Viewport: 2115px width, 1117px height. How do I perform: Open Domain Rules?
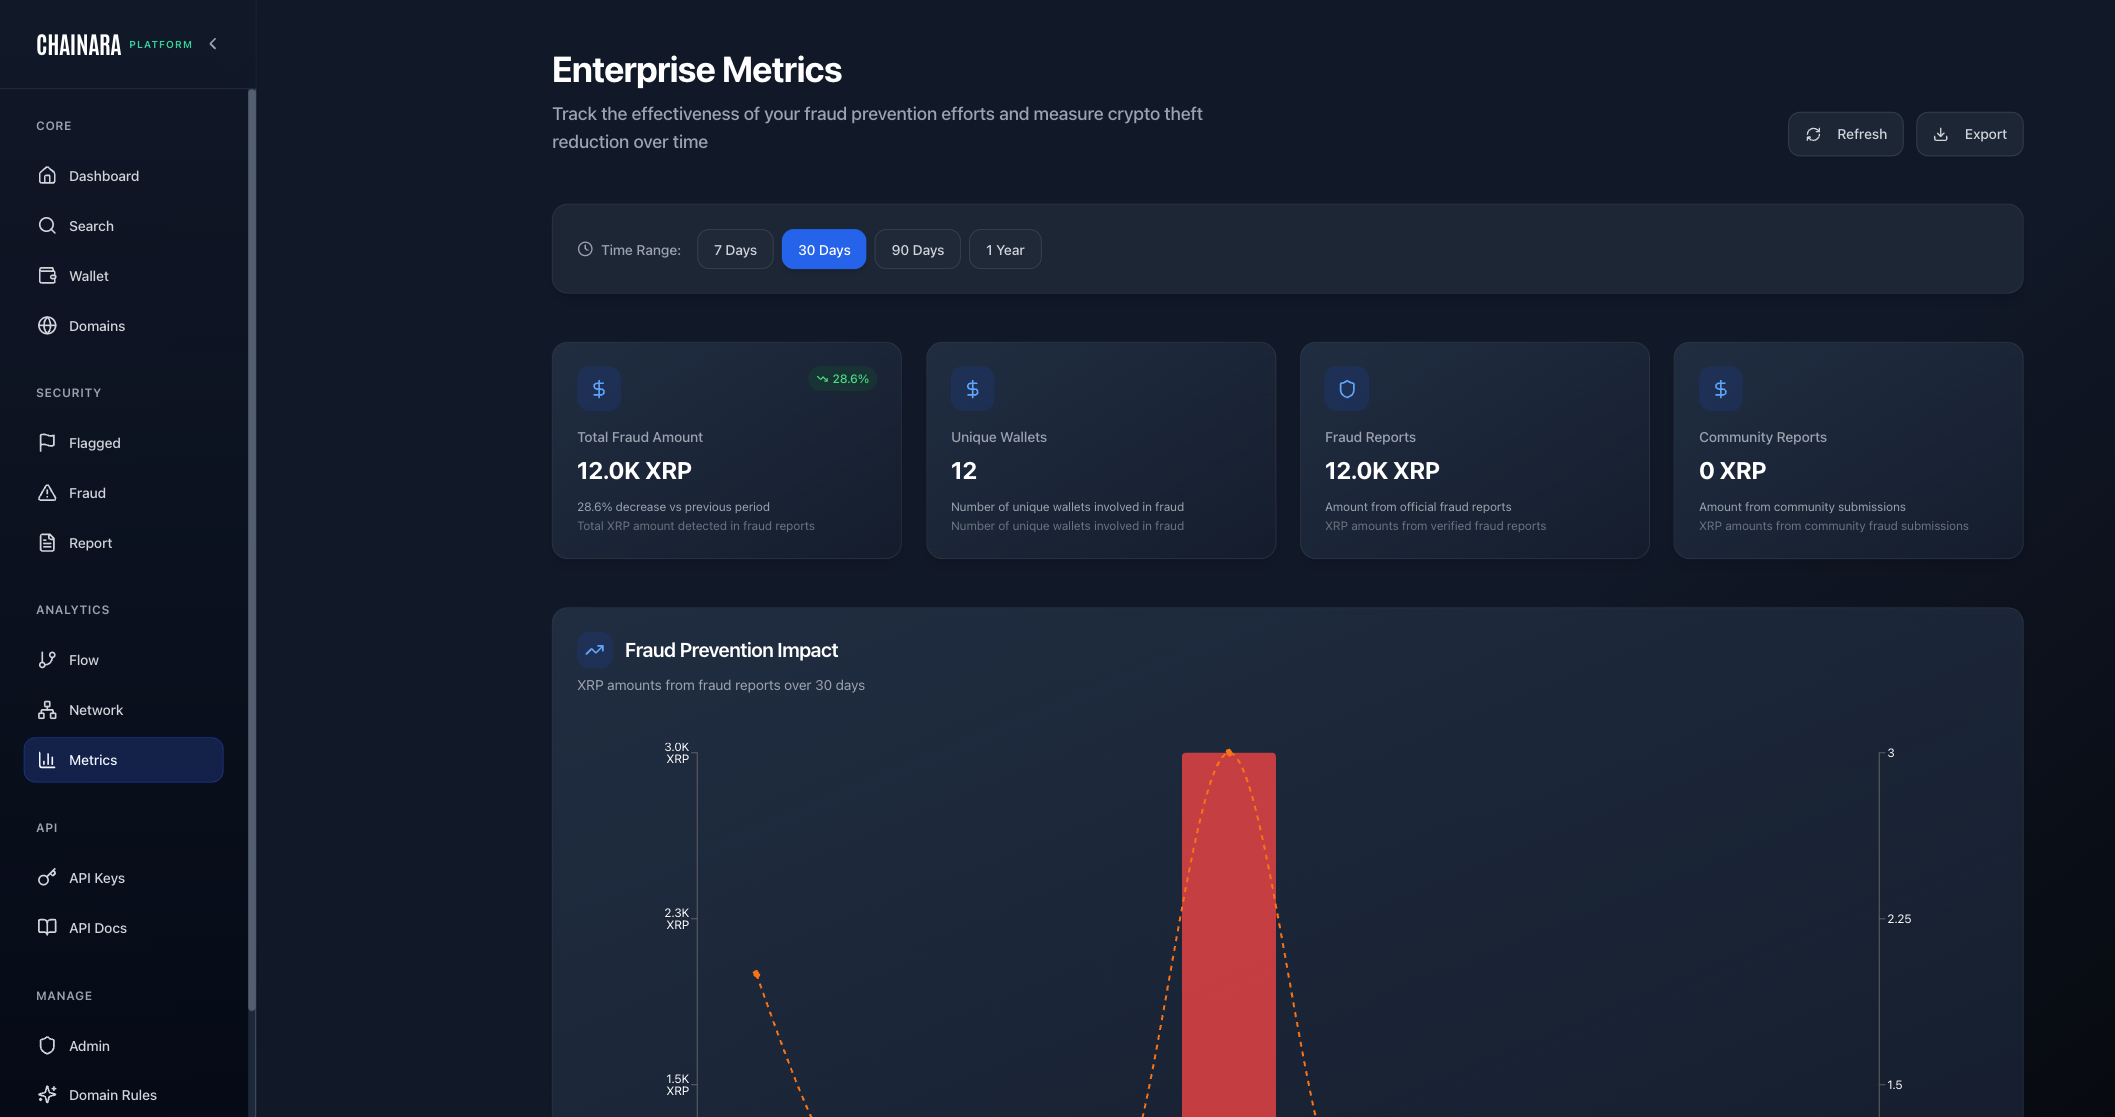pyautogui.click(x=123, y=1094)
